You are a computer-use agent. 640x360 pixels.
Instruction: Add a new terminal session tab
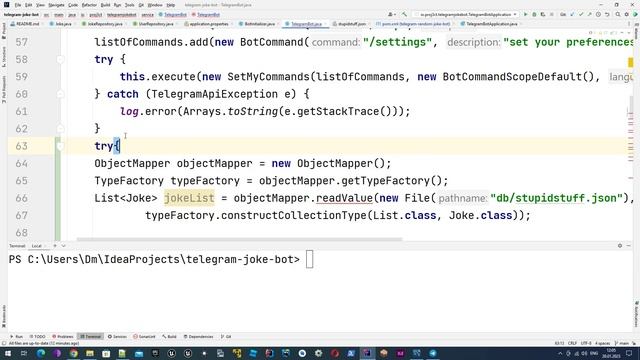(x=55, y=246)
